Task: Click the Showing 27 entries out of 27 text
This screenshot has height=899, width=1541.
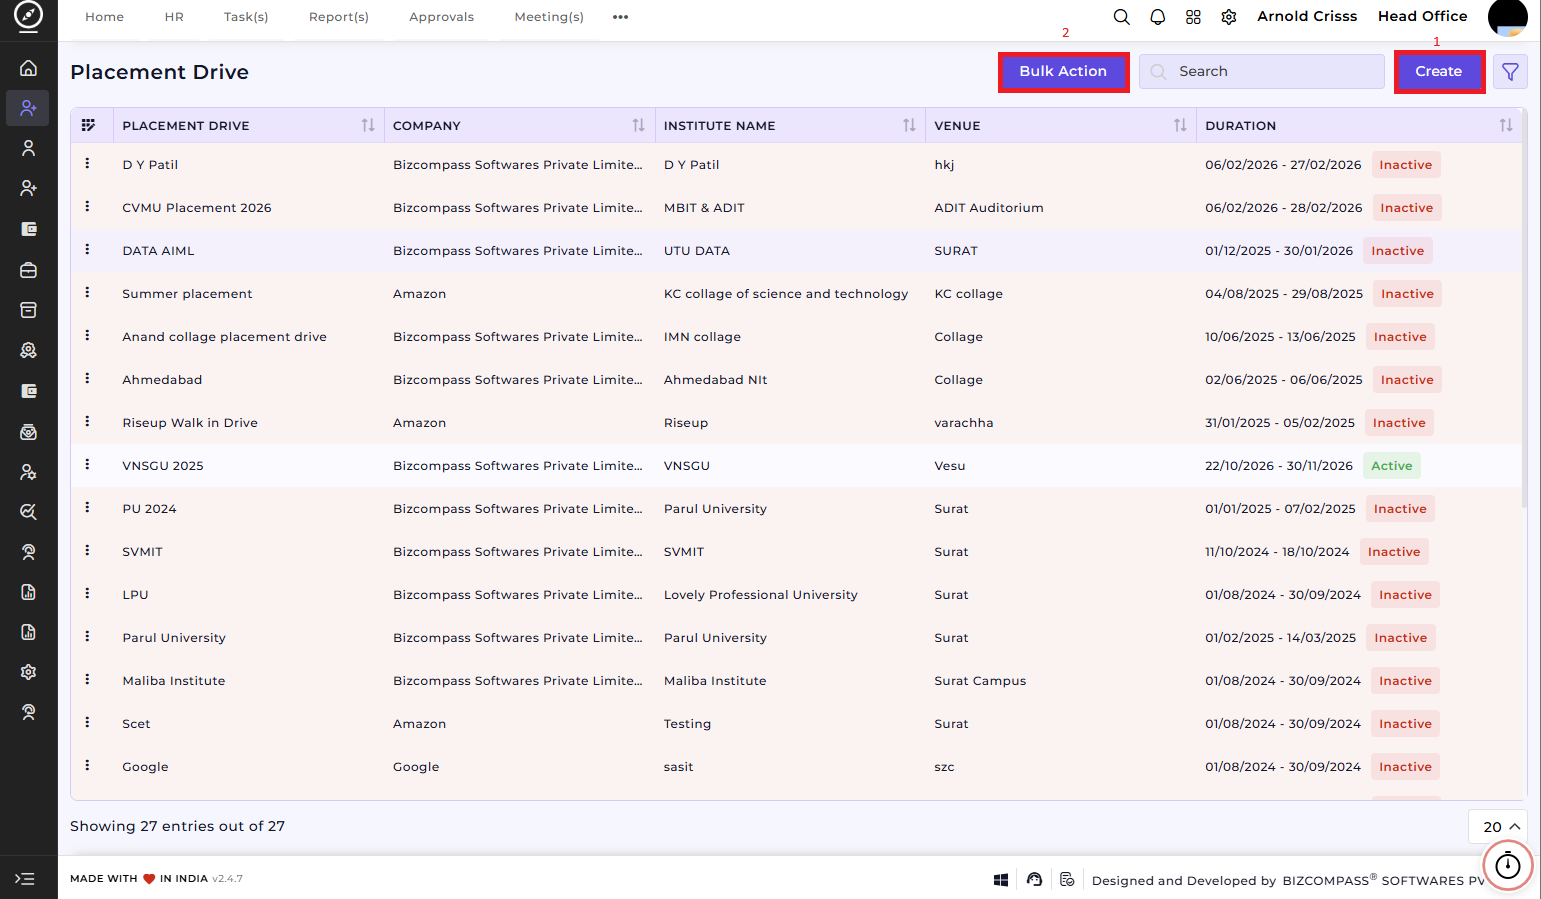Action: point(177,826)
